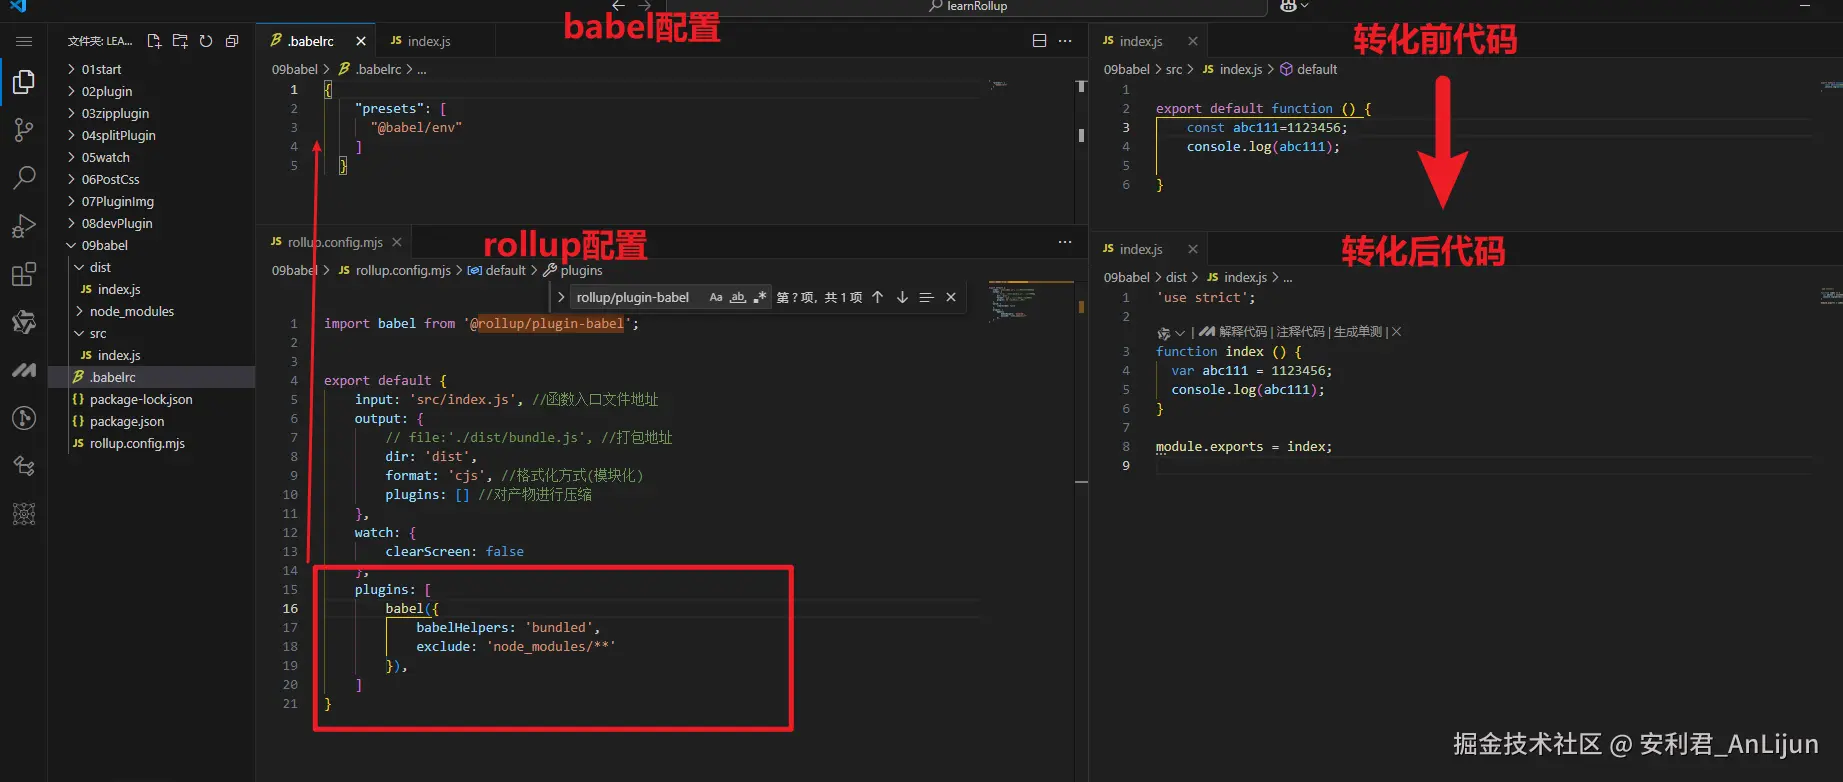Toggle find in selection icon
The width and height of the screenshot is (1843, 782).
coord(926,297)
